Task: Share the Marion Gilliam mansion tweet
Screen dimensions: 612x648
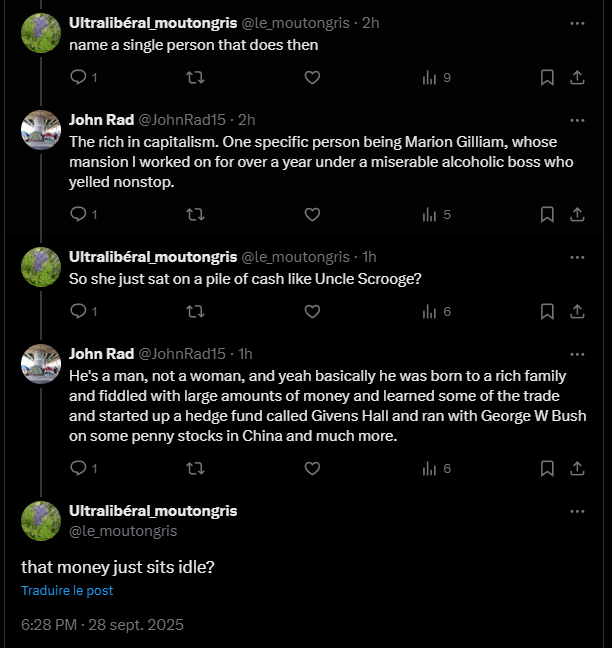Action: pos(577,214)
